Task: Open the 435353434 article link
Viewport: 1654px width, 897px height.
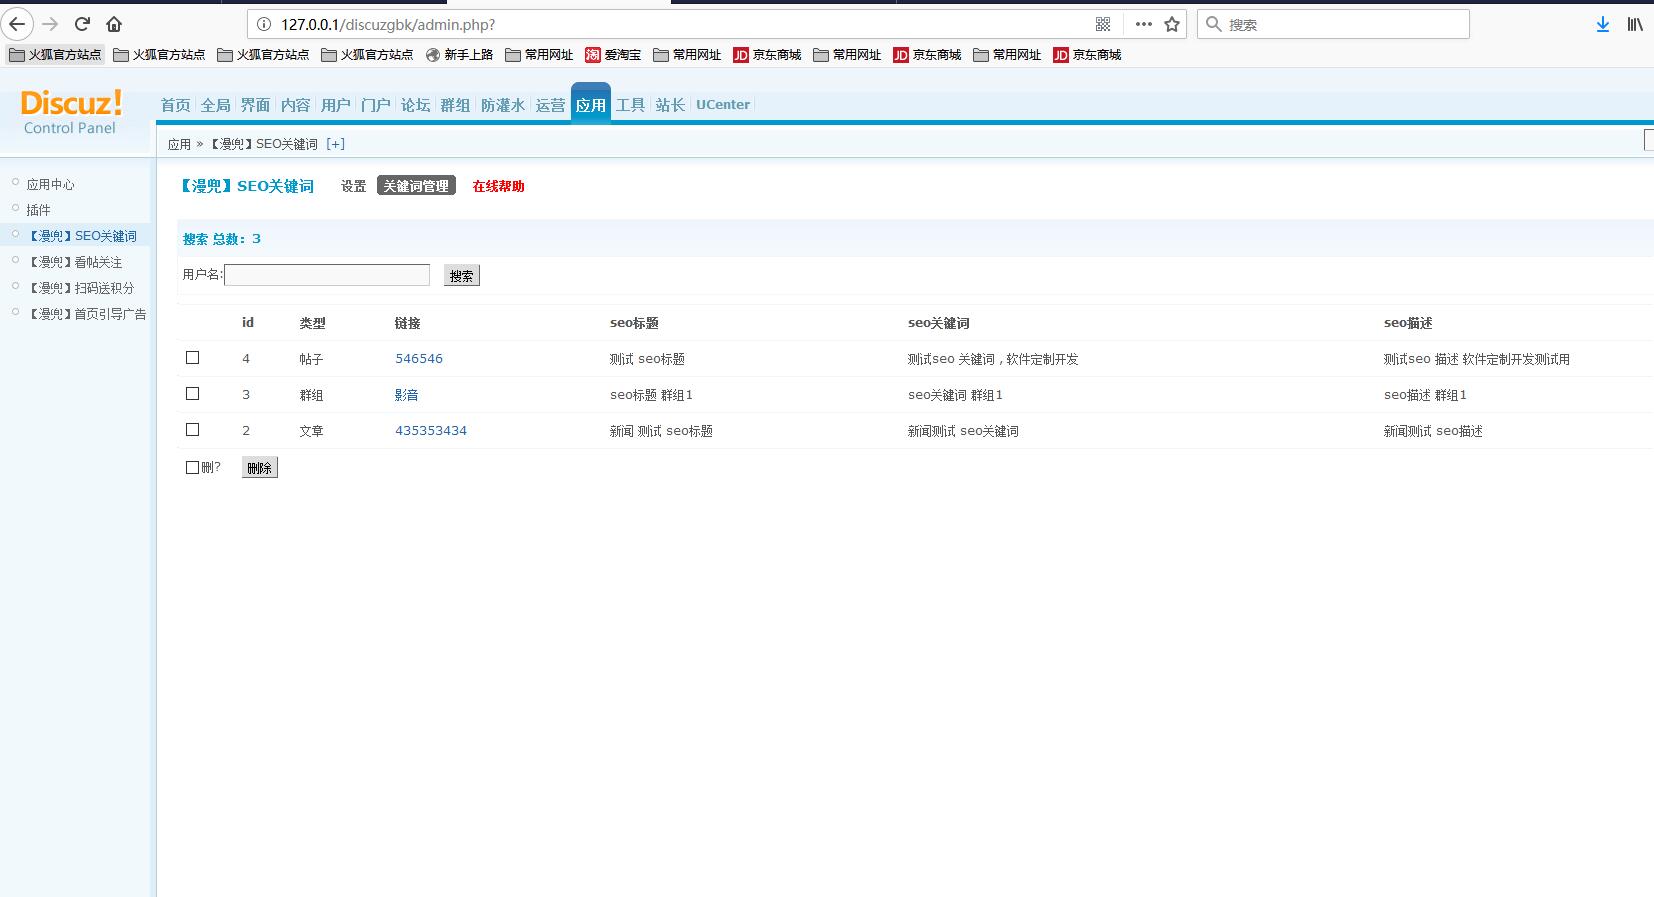Action: coord(431,431)
